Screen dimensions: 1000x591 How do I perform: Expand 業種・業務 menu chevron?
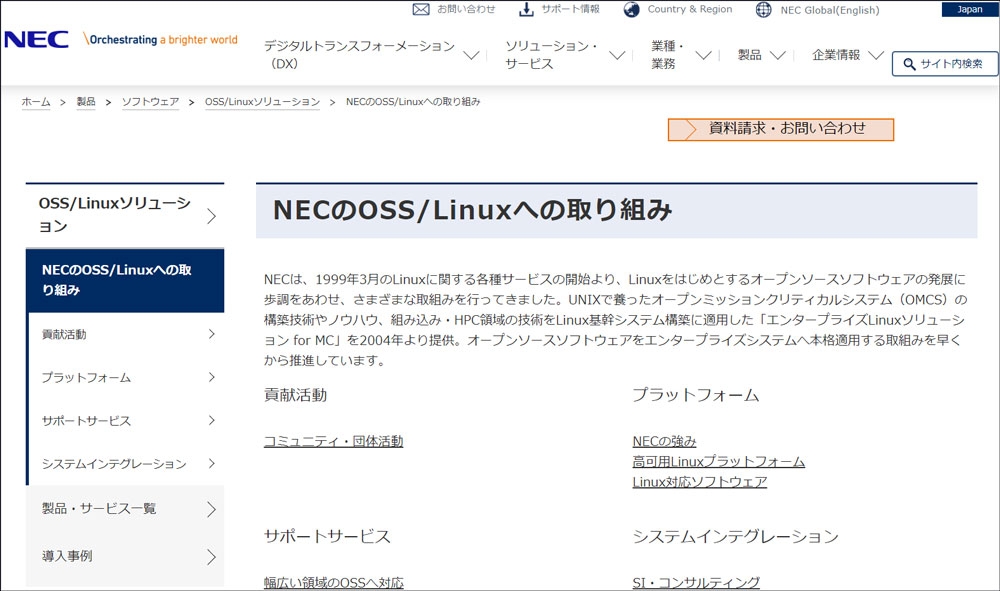[x=703, y=55]
